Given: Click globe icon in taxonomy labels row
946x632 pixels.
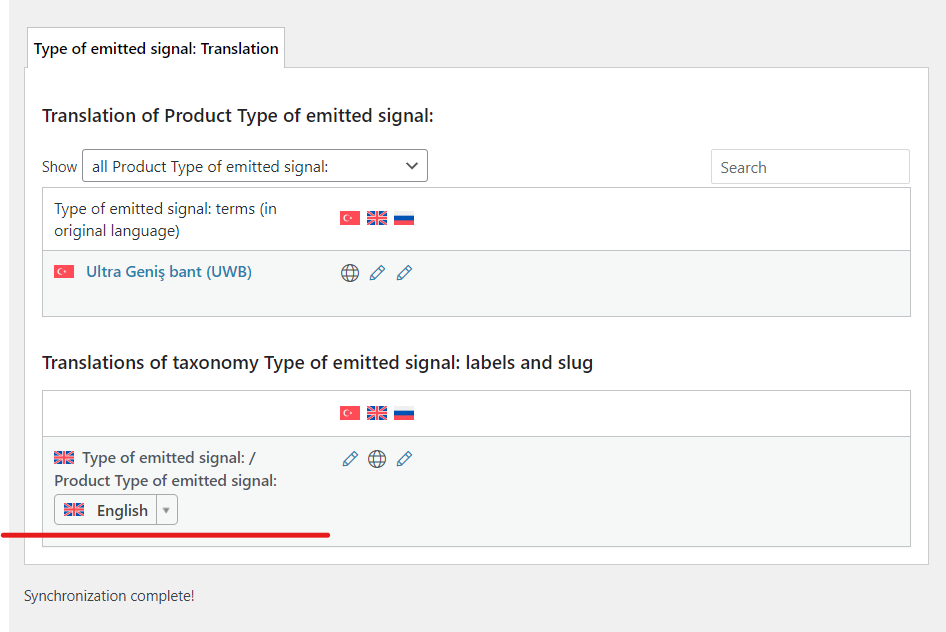Looking at the screenshot, I should click(377, 459).
